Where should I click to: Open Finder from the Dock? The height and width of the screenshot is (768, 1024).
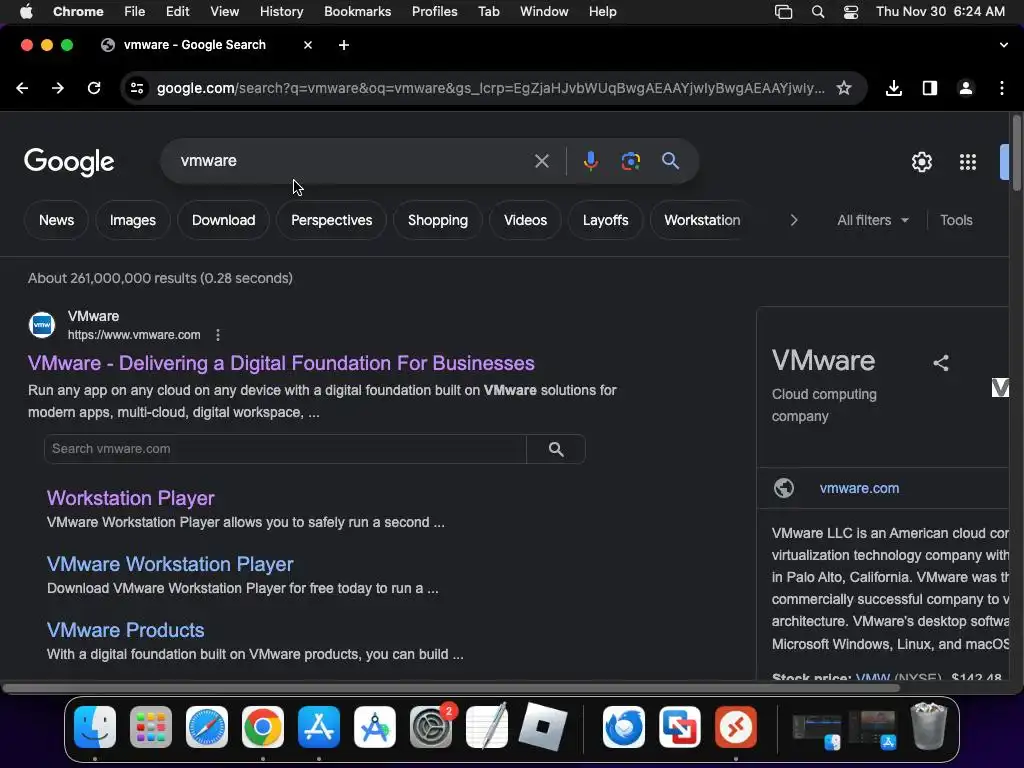tap(95, 727)
